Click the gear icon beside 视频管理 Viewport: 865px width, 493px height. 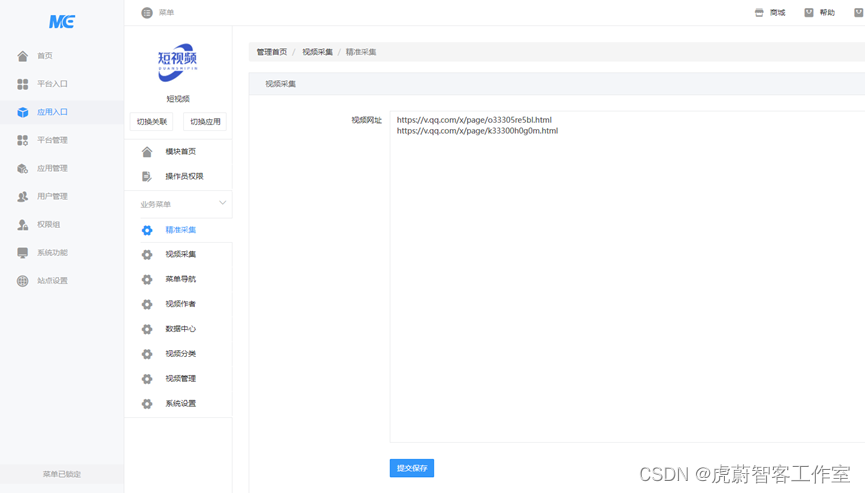tap(147, 379)
